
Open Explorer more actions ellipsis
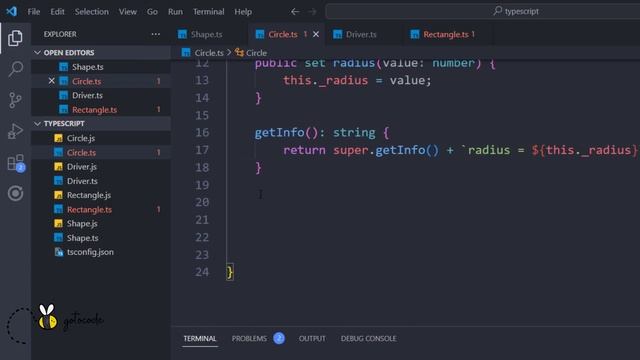click(156, 34)
